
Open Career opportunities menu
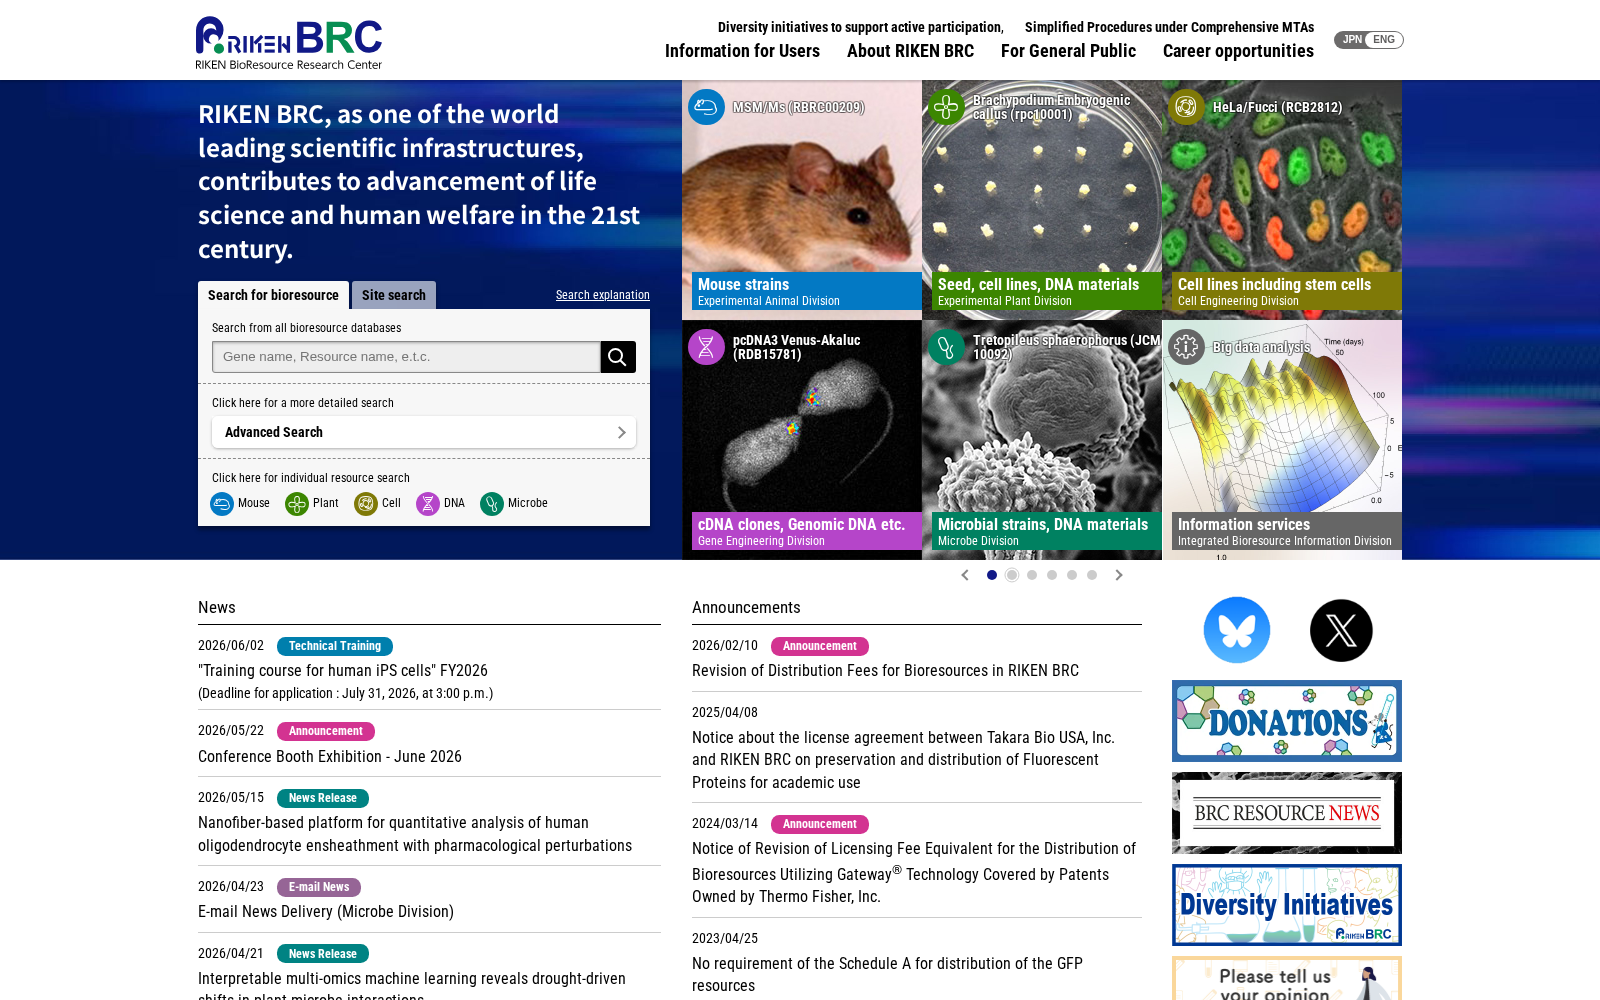point(1238,51)
